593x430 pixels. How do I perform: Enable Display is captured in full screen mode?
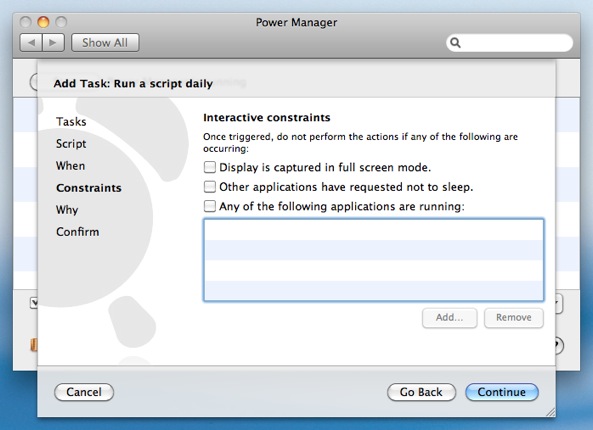[x=210, y=167]
